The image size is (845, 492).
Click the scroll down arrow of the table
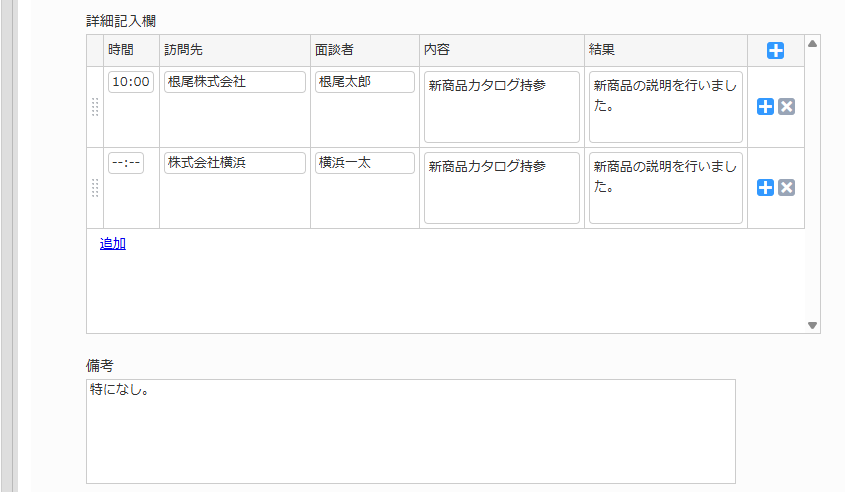(x=812, y=325)
